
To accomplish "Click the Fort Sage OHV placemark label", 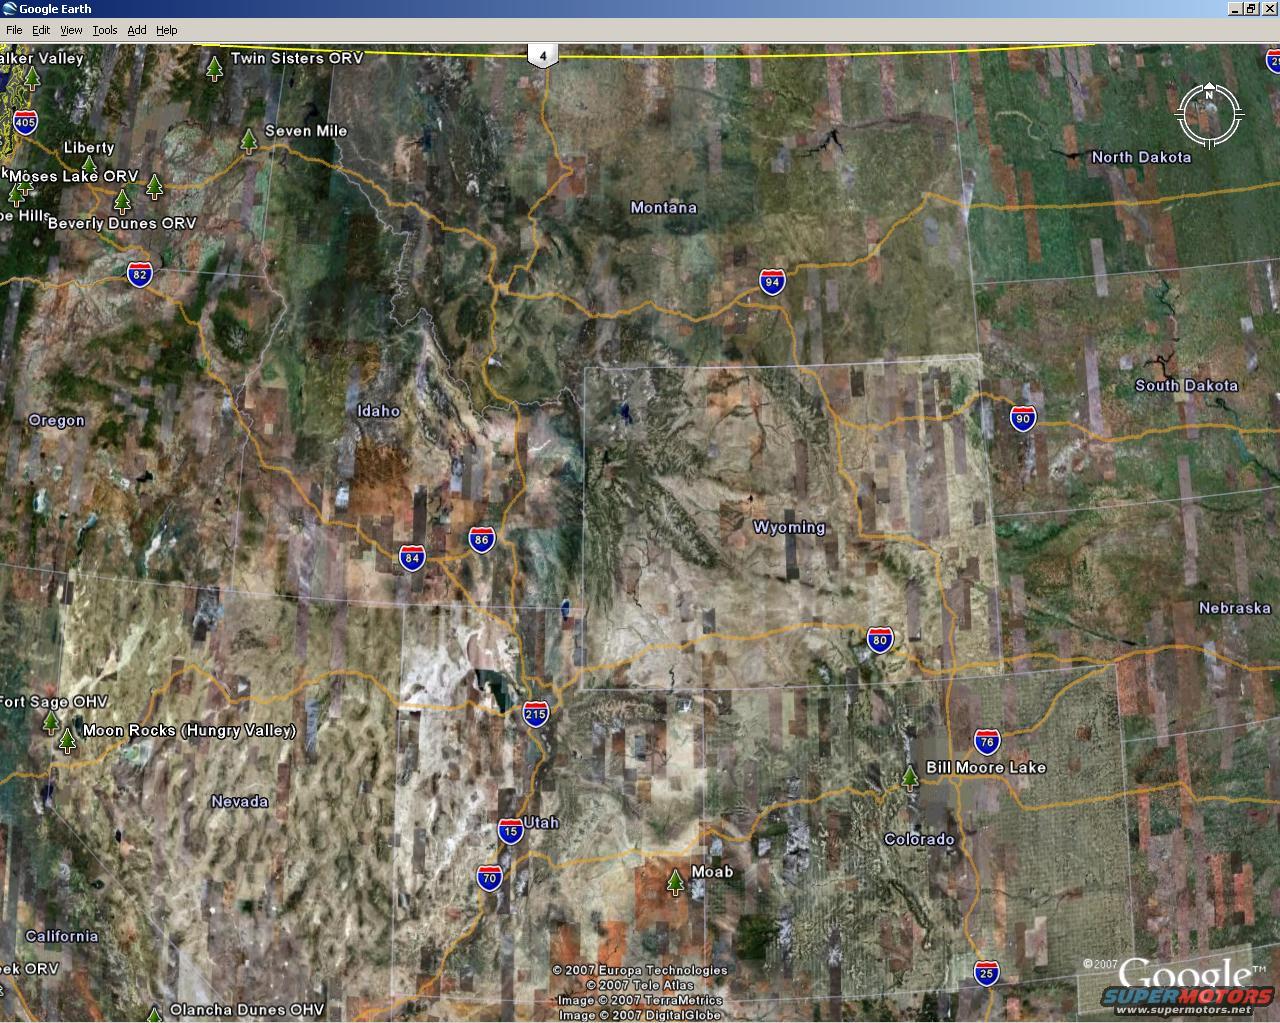I will [54, 702].
